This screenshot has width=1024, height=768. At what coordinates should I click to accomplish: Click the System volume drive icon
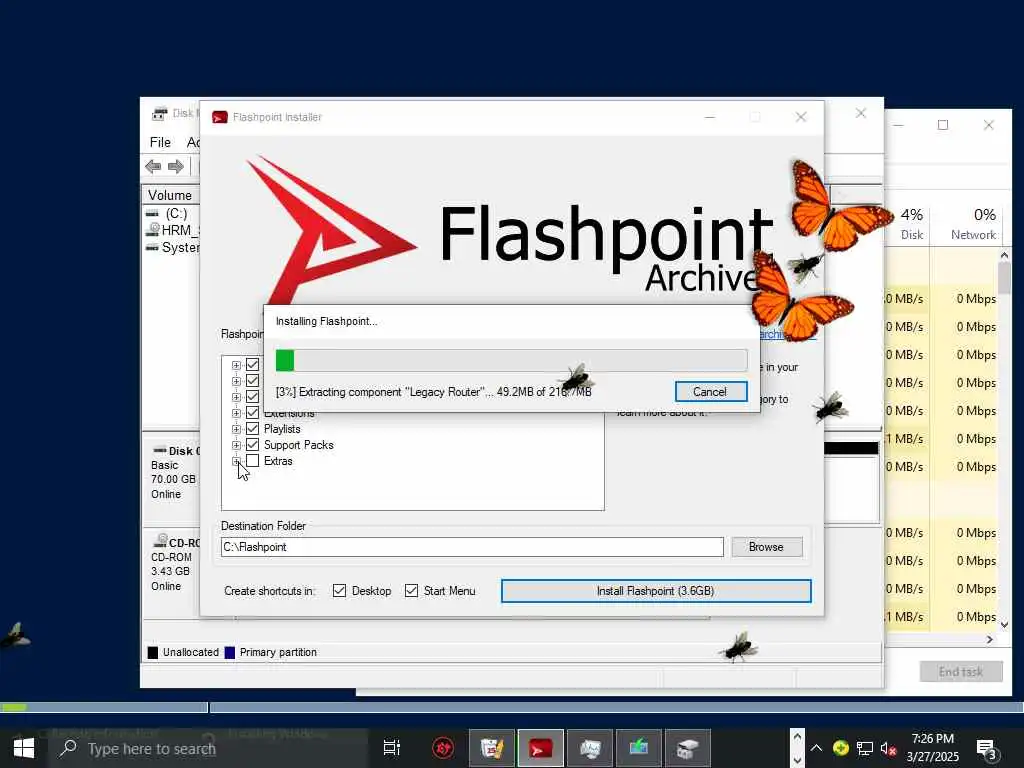pos(152,248)
